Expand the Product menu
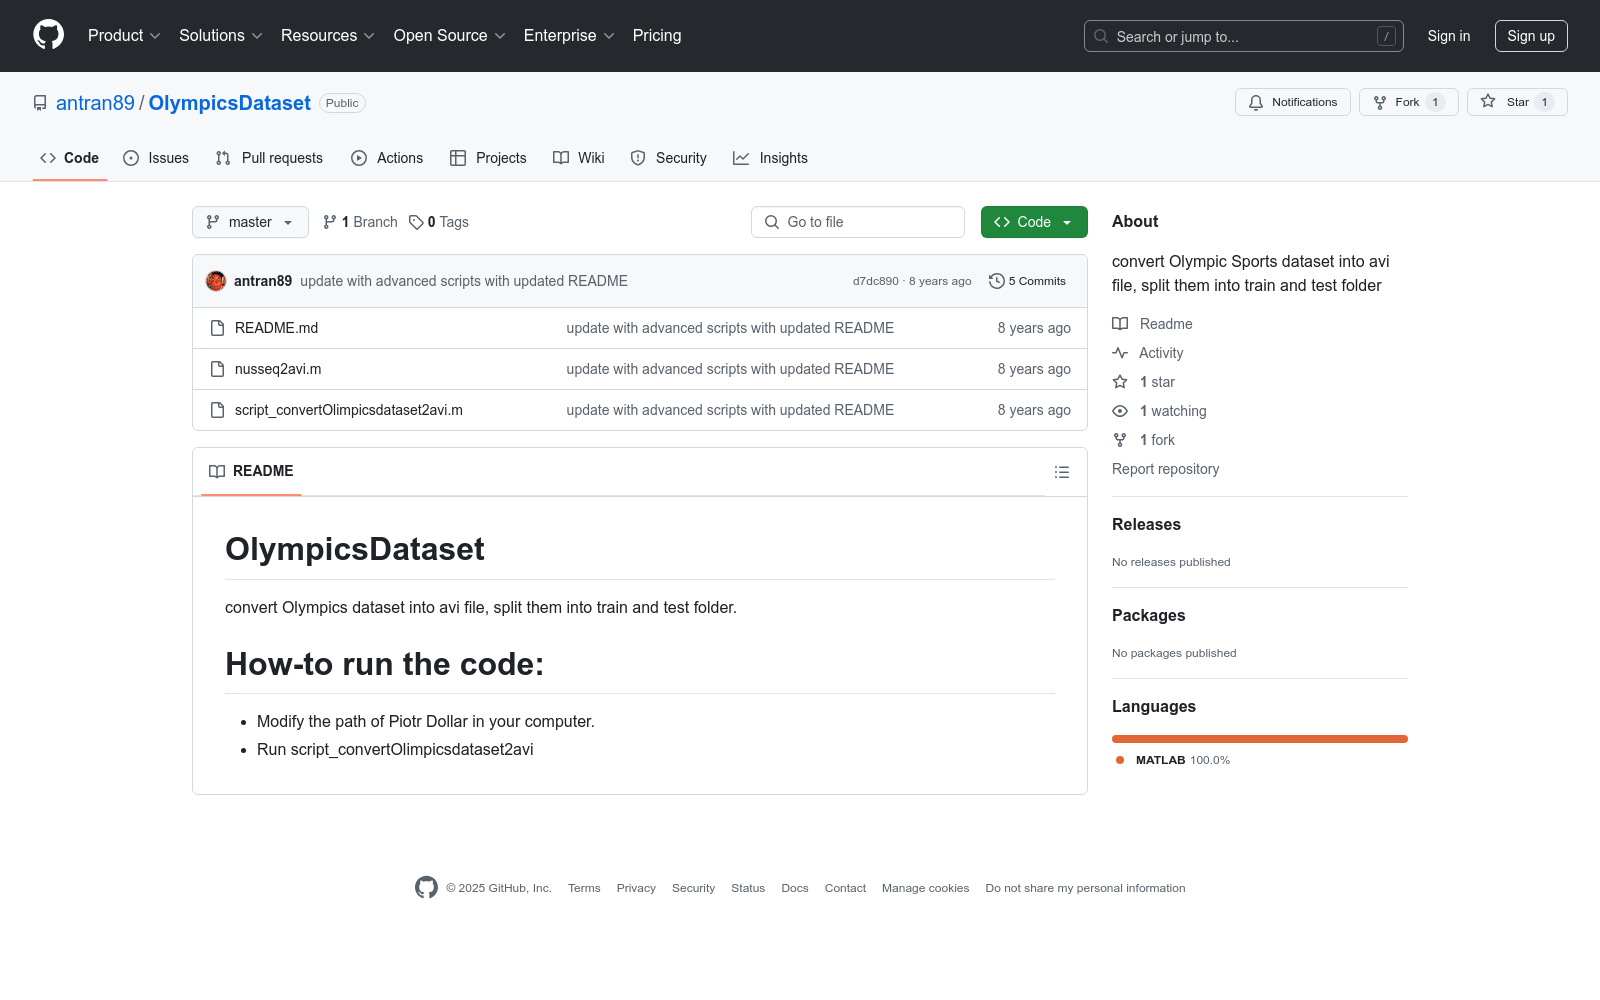Viewport: 1600px width, 1000px height. pyautogui.click(x=124, y=36)
